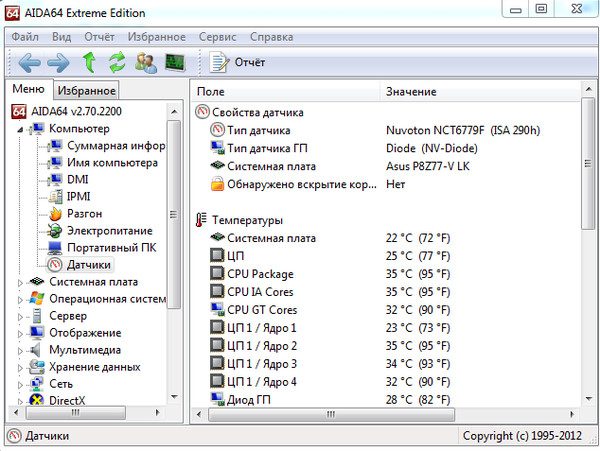The width and height of the screenshot is (600, 451).
Task: Expand the Системная плата tree node
Action: click(x=20, y=283)
